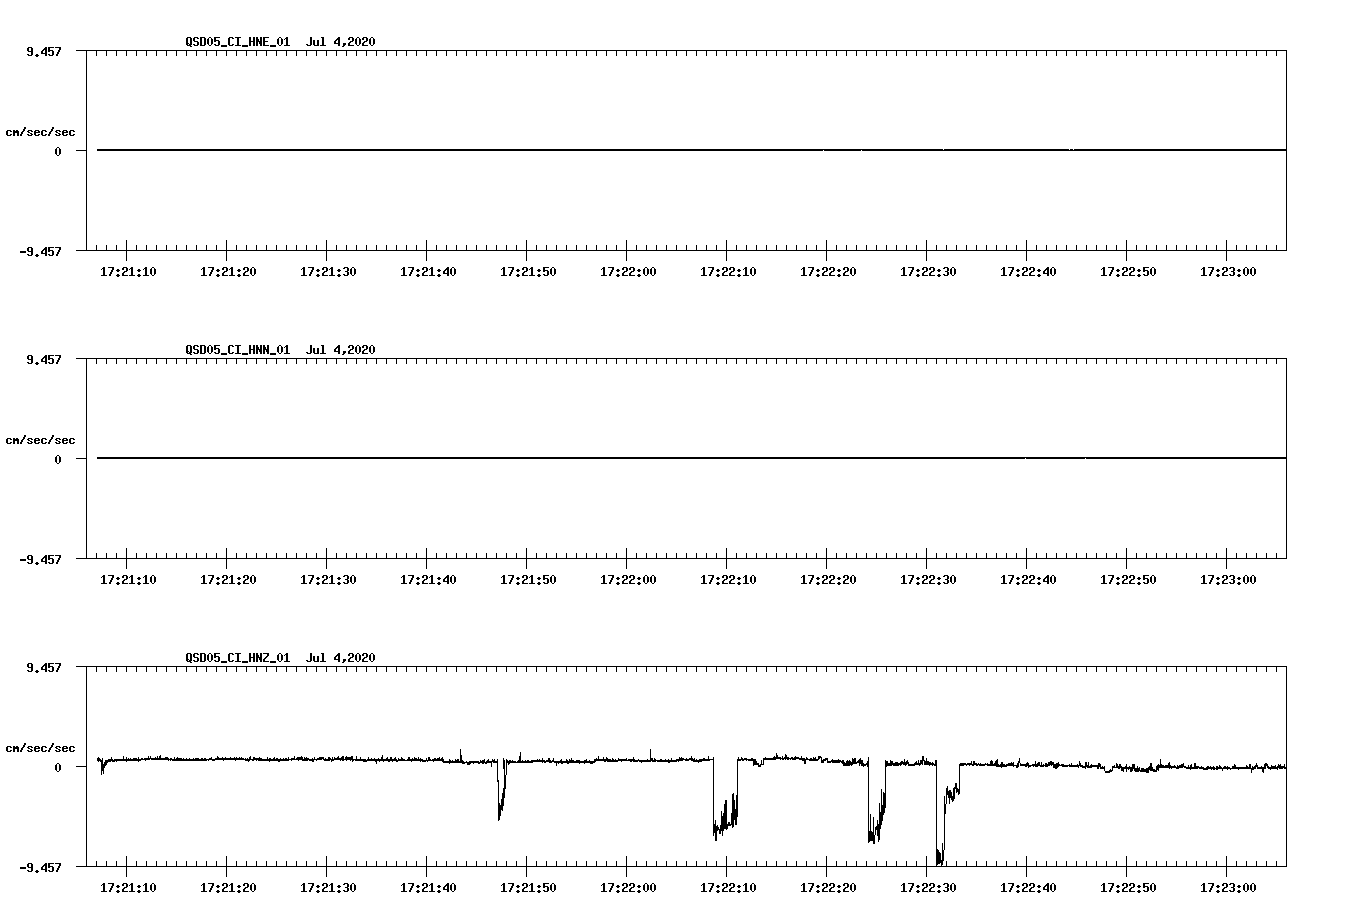
Task: Click the 9.457 top scale value of HNN plot
Action: click(44, 358)
